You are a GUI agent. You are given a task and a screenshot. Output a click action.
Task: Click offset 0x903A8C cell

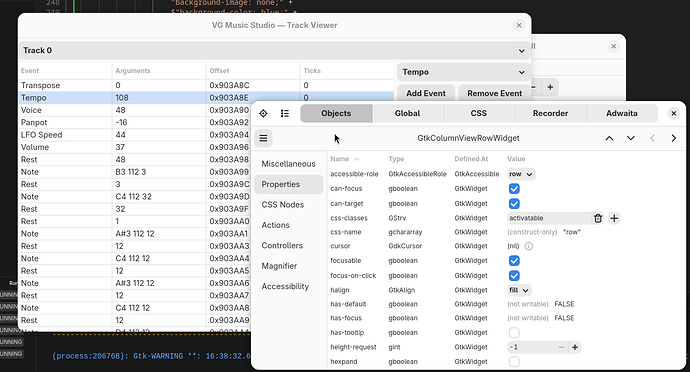pos(229,85)
